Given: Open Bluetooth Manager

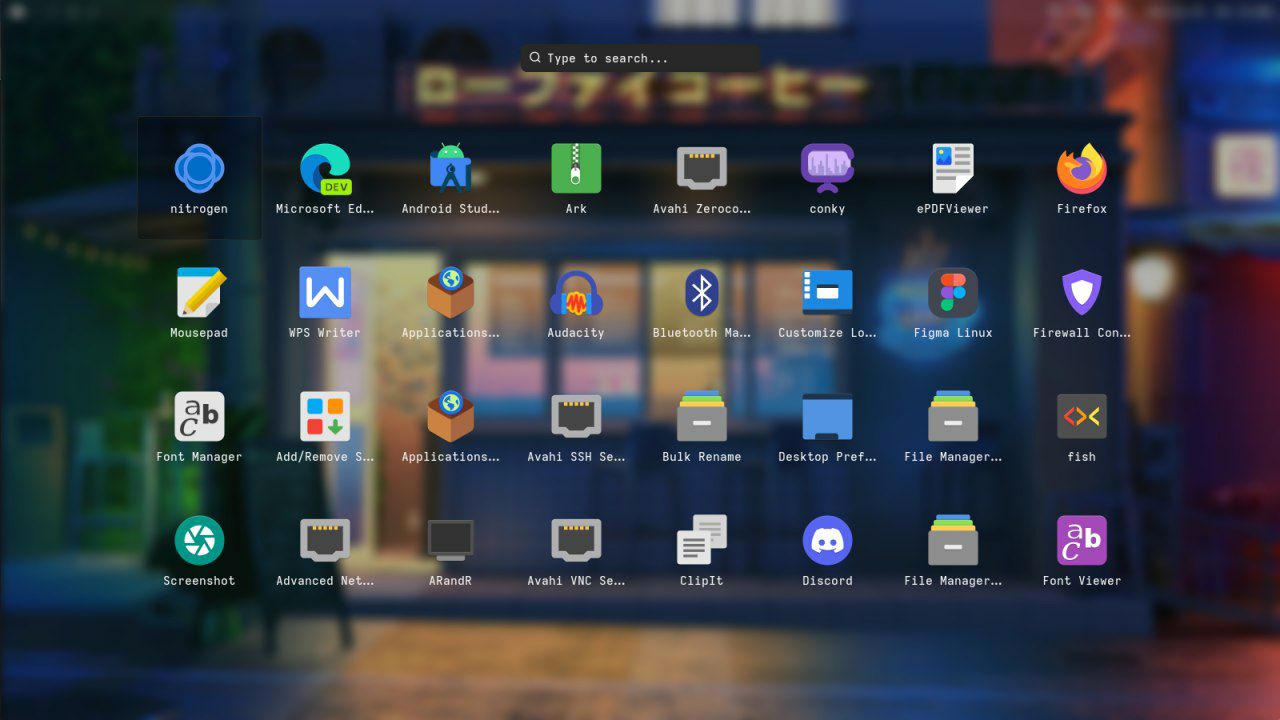Looking at the screenshot, I should pos(702,302).
